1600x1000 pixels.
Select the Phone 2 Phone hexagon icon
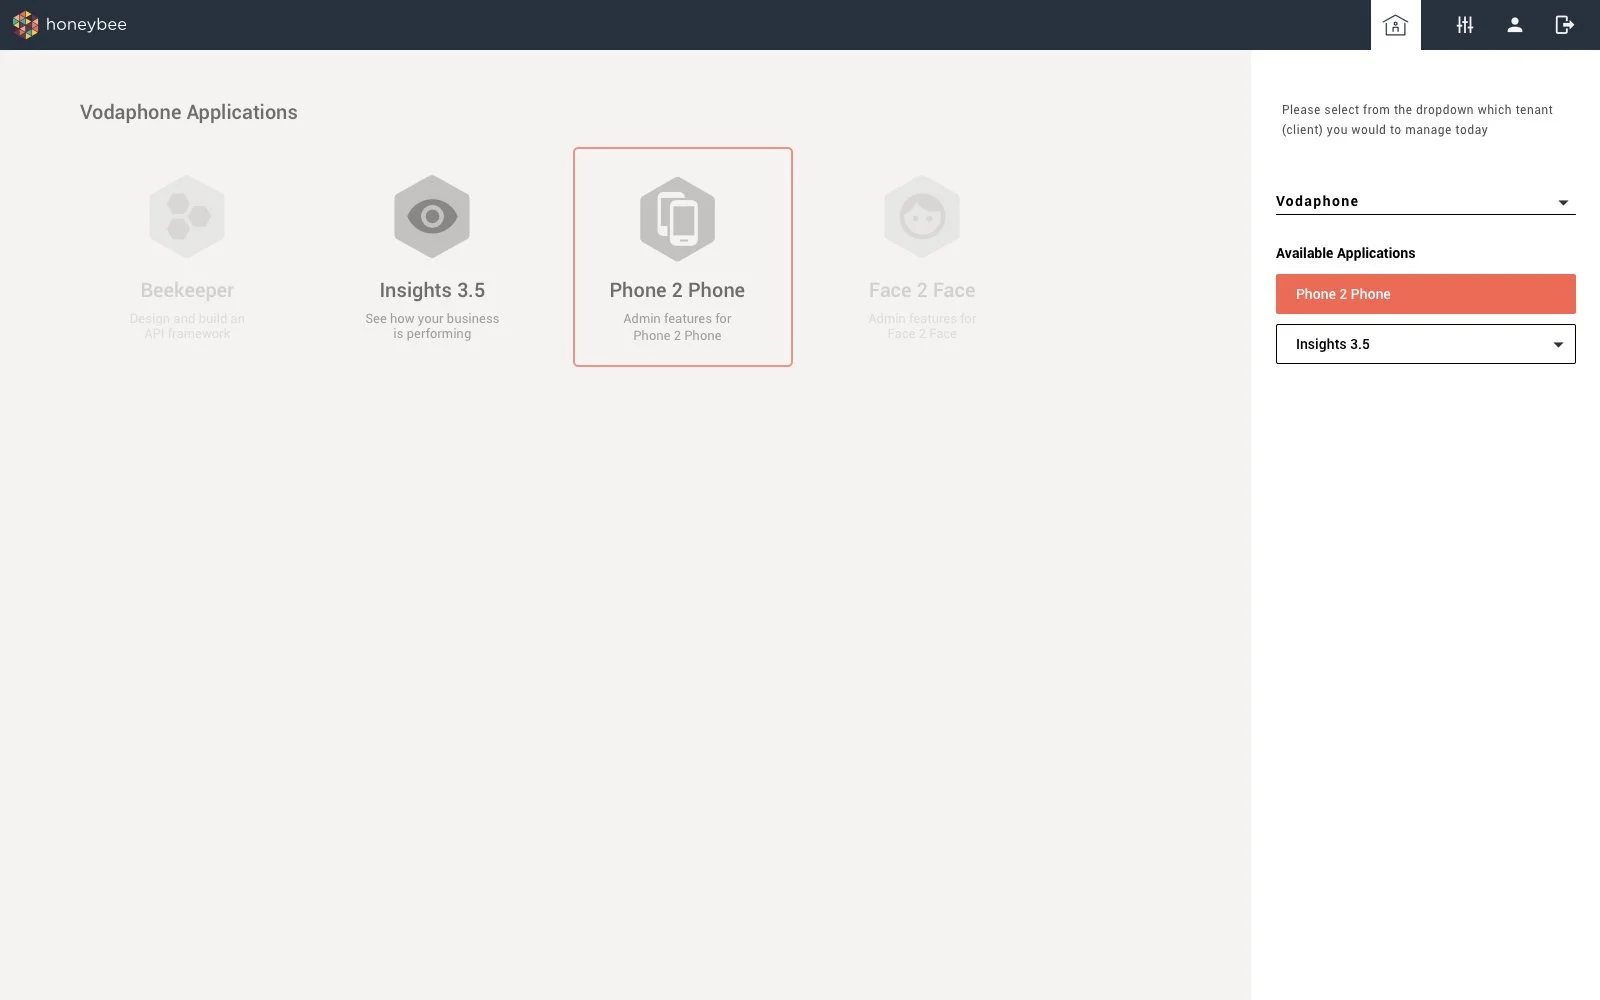coord(677,219)
